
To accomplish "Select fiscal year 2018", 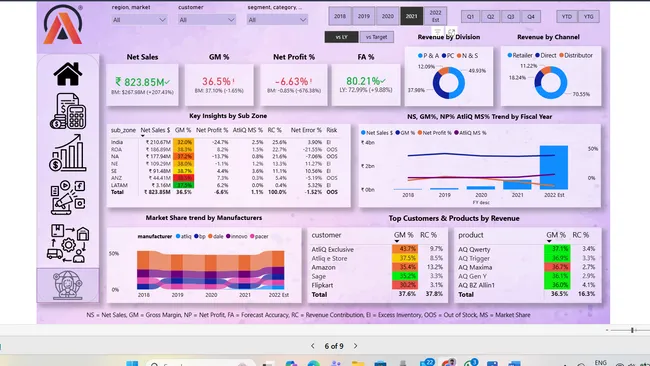I will point(340,16).
